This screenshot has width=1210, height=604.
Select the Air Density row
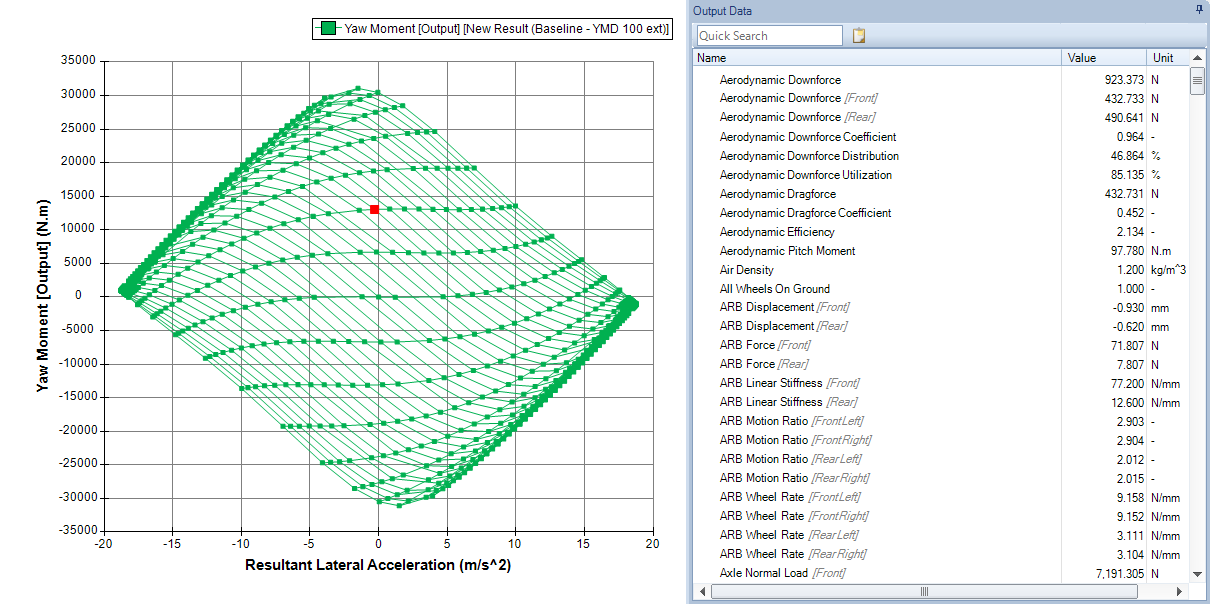(x=941, y=270)
